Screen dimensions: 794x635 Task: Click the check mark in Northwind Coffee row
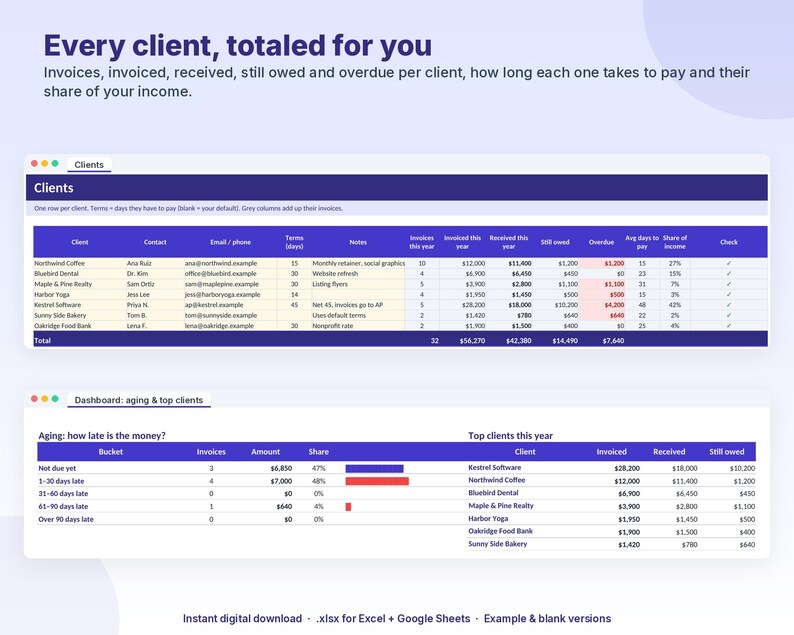click(729, 263)
